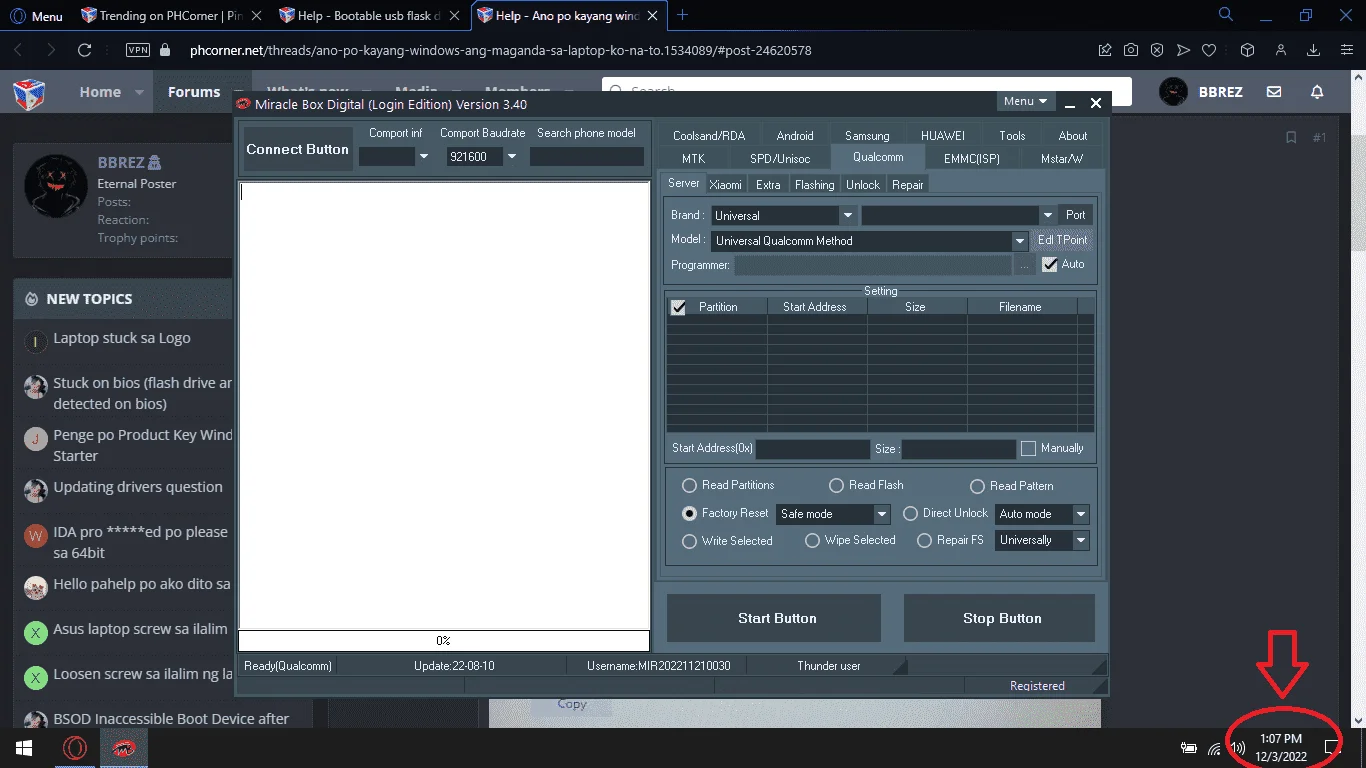Click the Size input field
Screen dimensions: 1366x768
click(959, 450)
